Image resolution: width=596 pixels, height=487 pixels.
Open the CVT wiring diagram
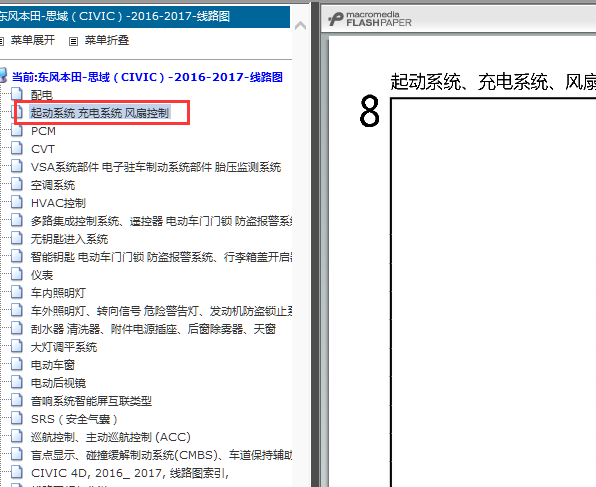click(43, 149)
